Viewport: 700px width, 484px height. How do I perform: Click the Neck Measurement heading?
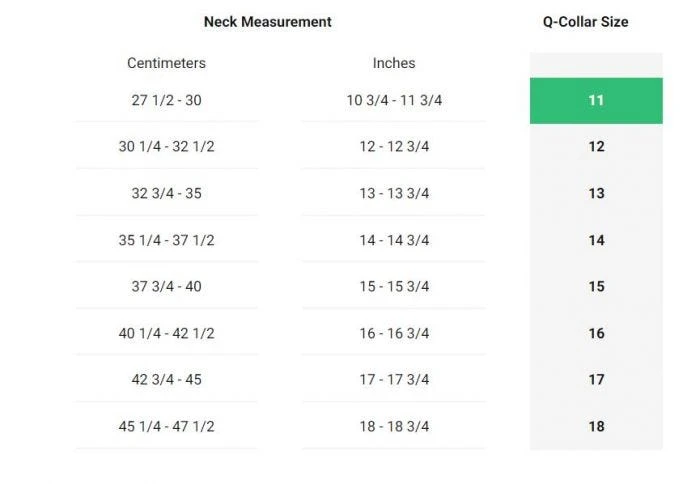(267, 22)
